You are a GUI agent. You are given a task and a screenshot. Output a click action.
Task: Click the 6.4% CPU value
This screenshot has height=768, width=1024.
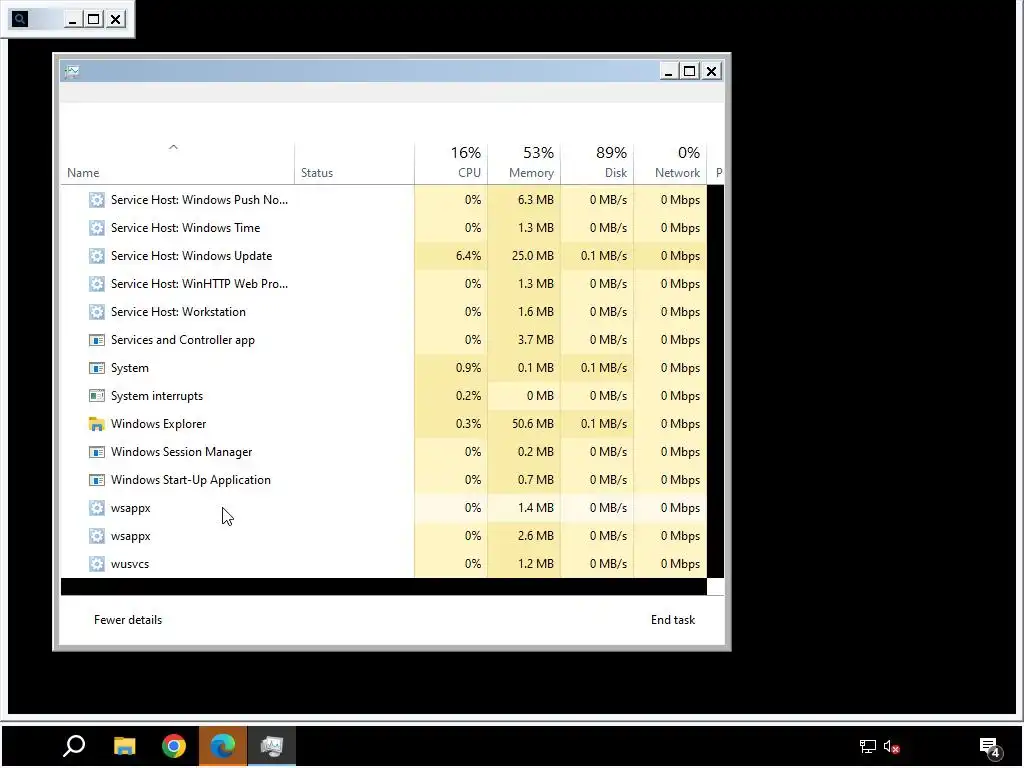(x=468, y=256)
